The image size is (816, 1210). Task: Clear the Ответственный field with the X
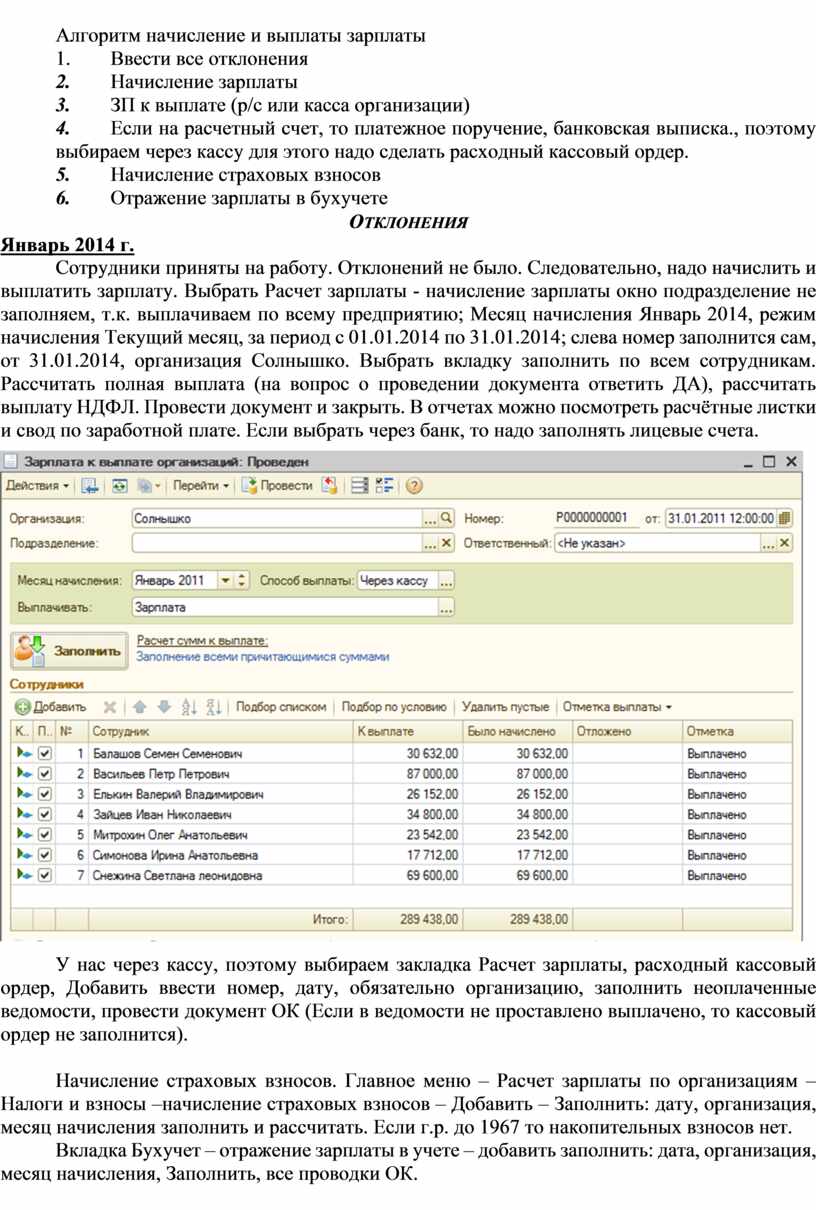click(785, 543)
